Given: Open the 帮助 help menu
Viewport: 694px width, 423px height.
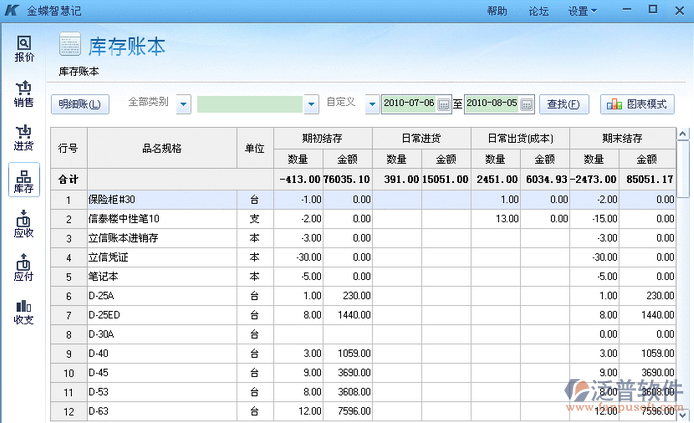Looking at the screenshot, I should pos(497,10).
